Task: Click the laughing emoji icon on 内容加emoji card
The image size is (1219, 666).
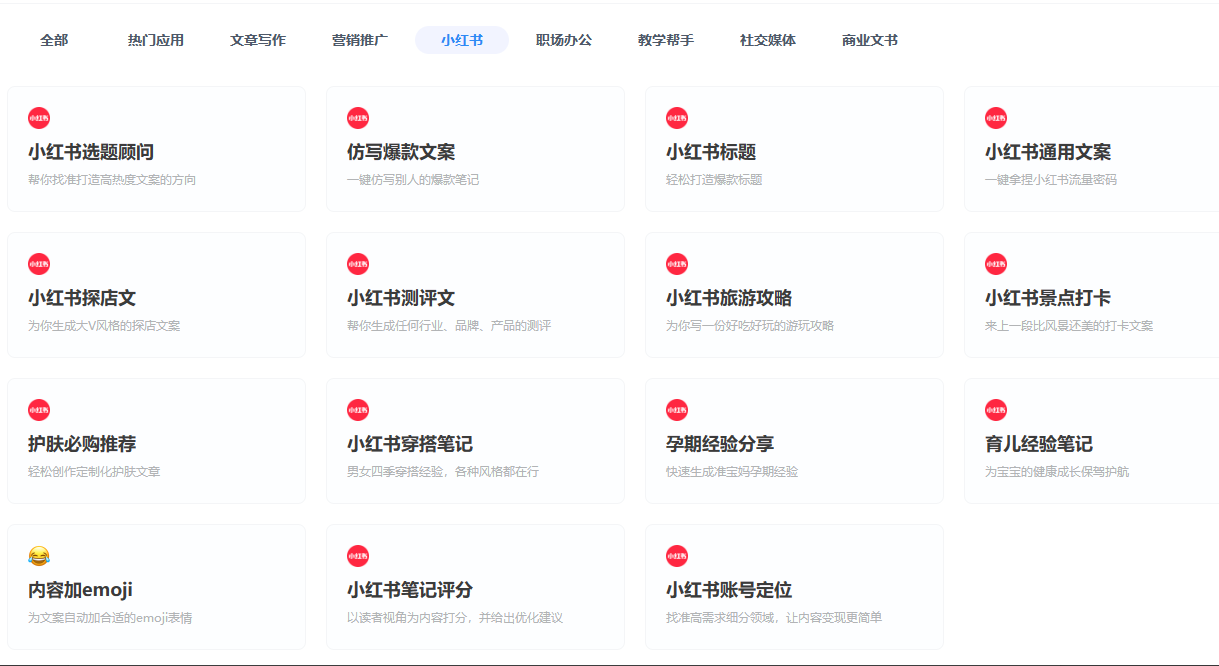Action: (x=39, y=556)
